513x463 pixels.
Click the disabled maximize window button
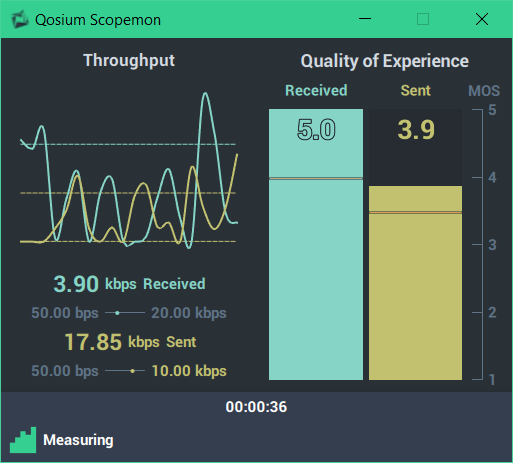tap(423, 19)
